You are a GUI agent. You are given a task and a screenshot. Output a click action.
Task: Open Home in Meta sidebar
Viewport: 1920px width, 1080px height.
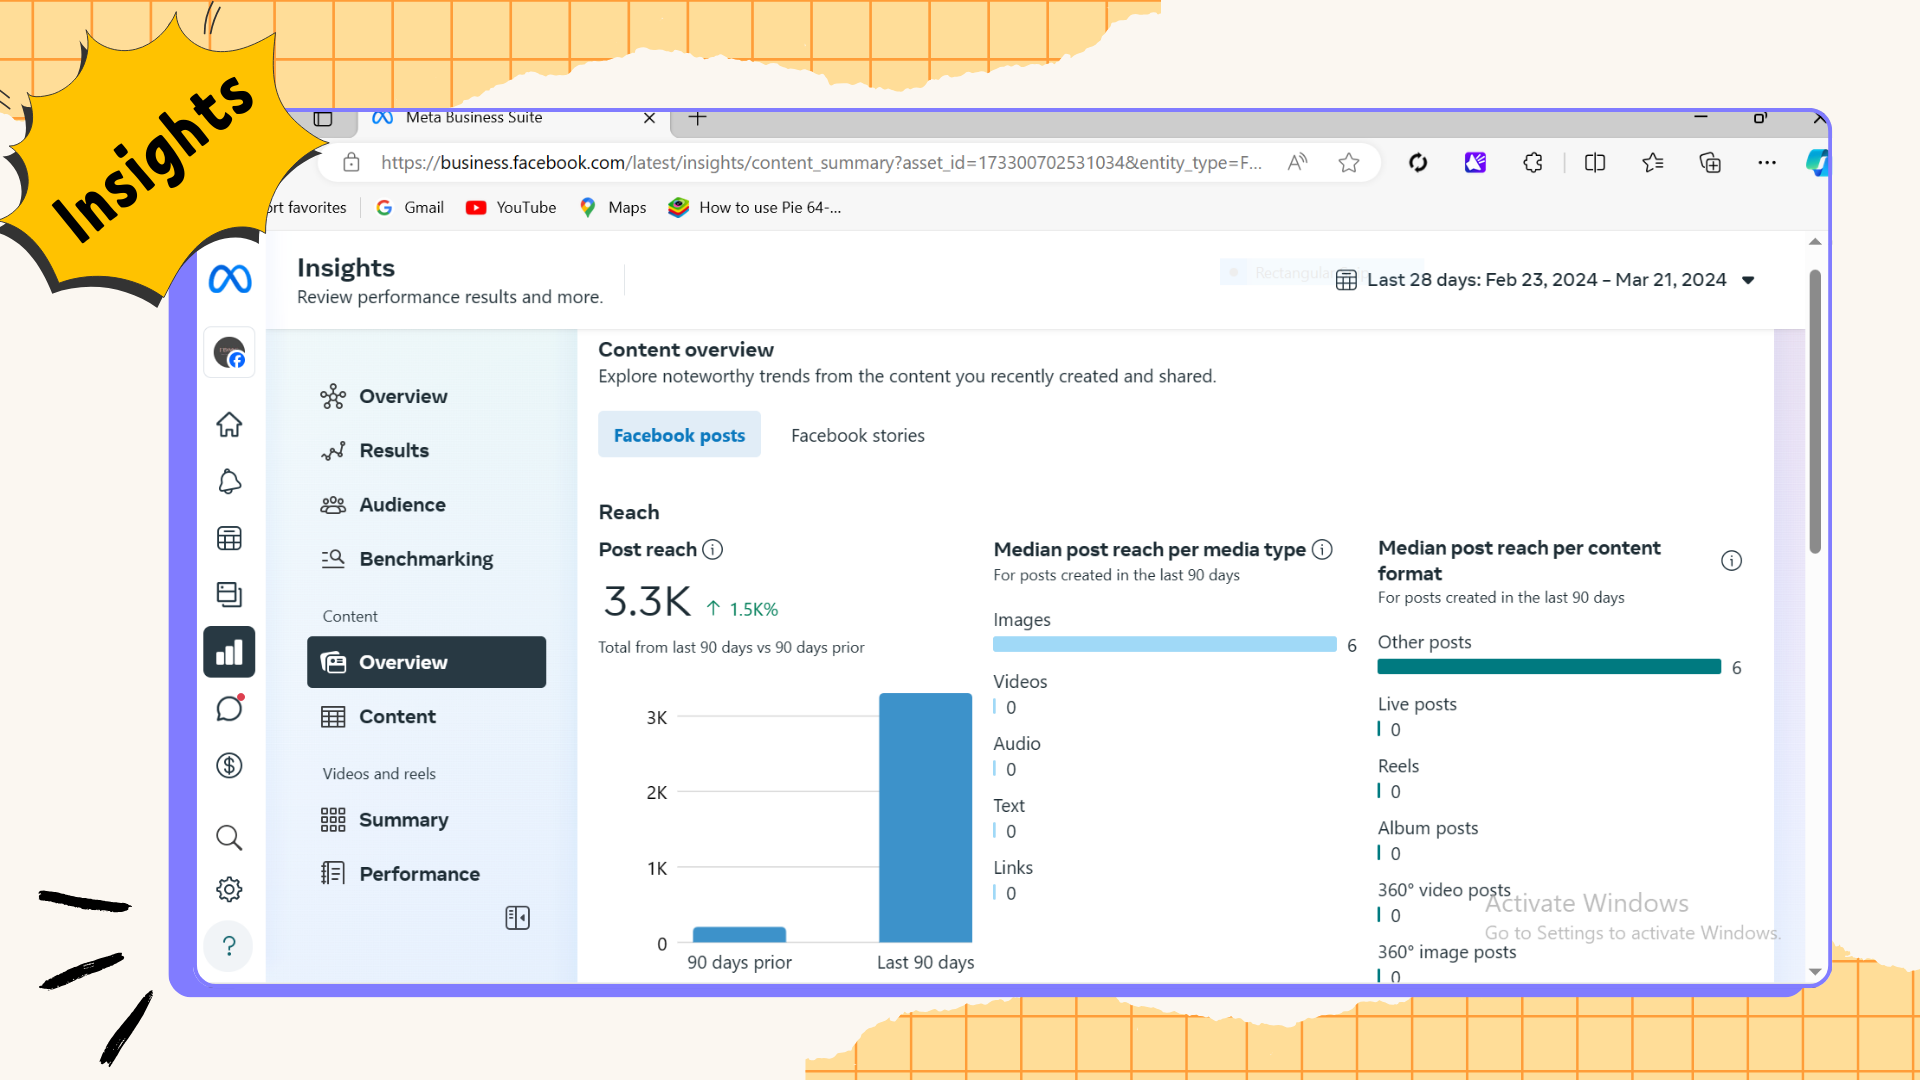point(229,424)
